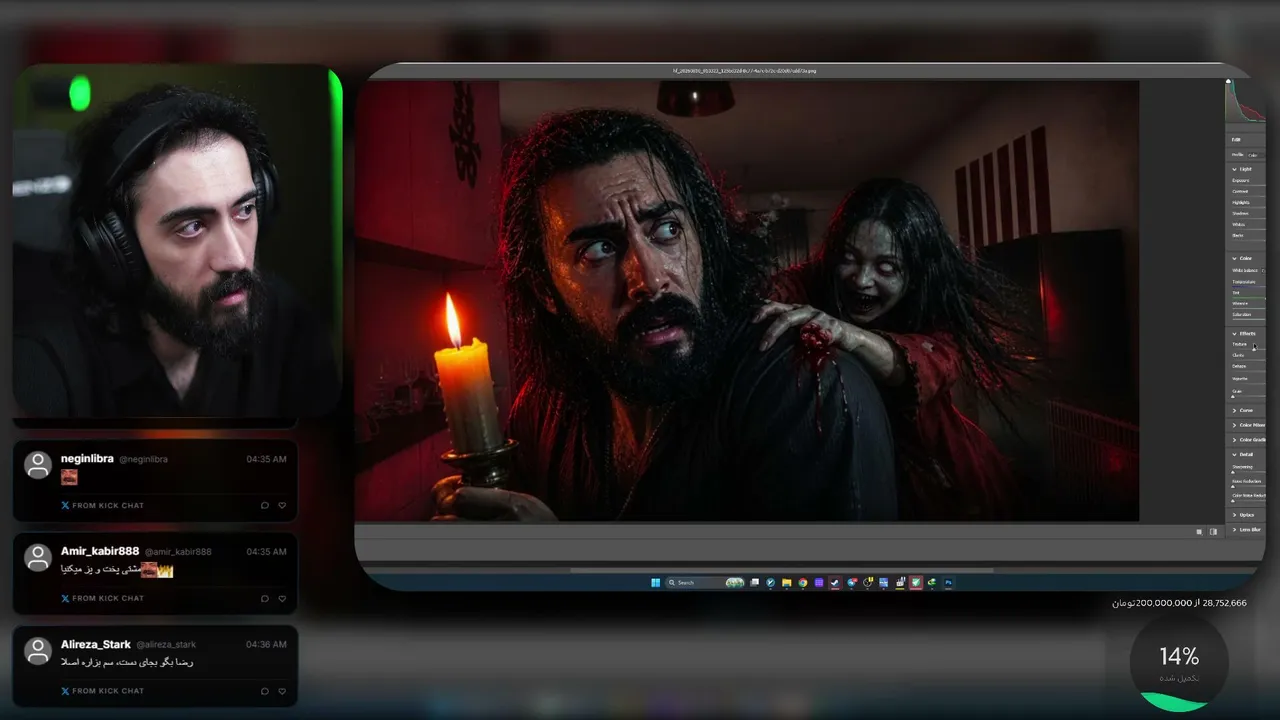Click the Blacks slider label
This screenshot has height=720, width=1280.
pos(1238,235)
